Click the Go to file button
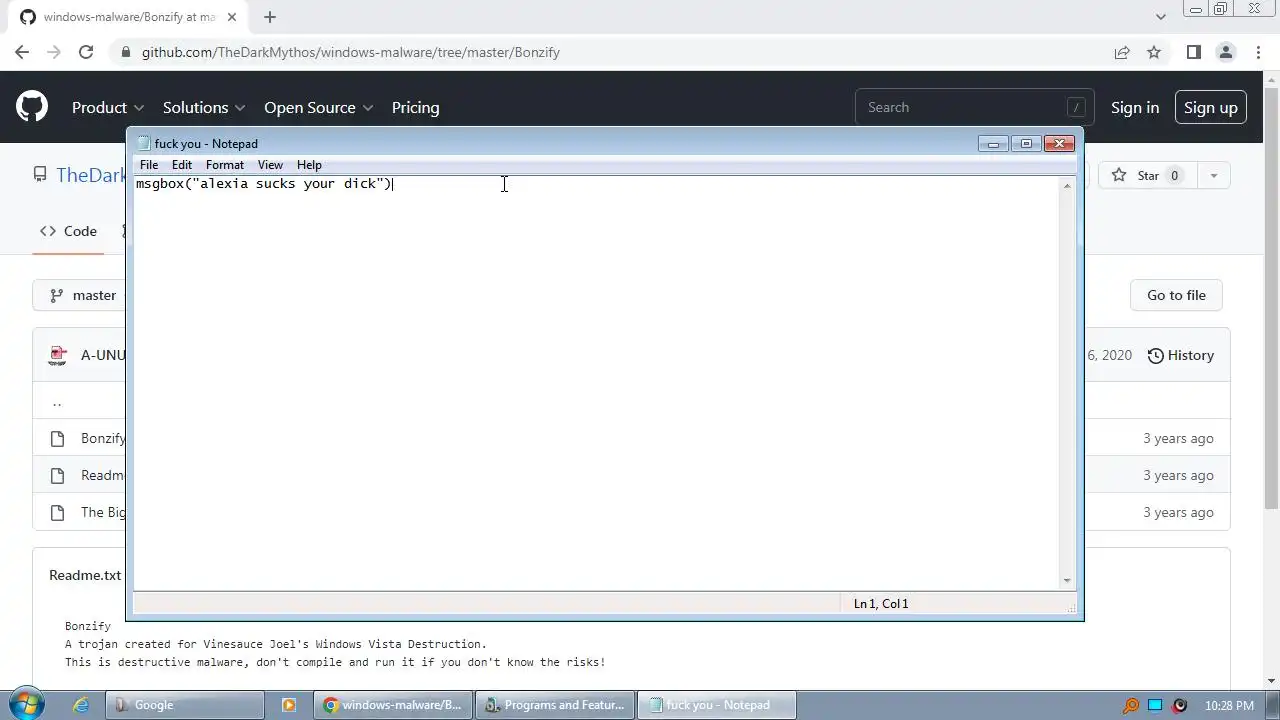Image resolution: width=1280 pixels, height=720 pixels. click(x=1176, y=295)
